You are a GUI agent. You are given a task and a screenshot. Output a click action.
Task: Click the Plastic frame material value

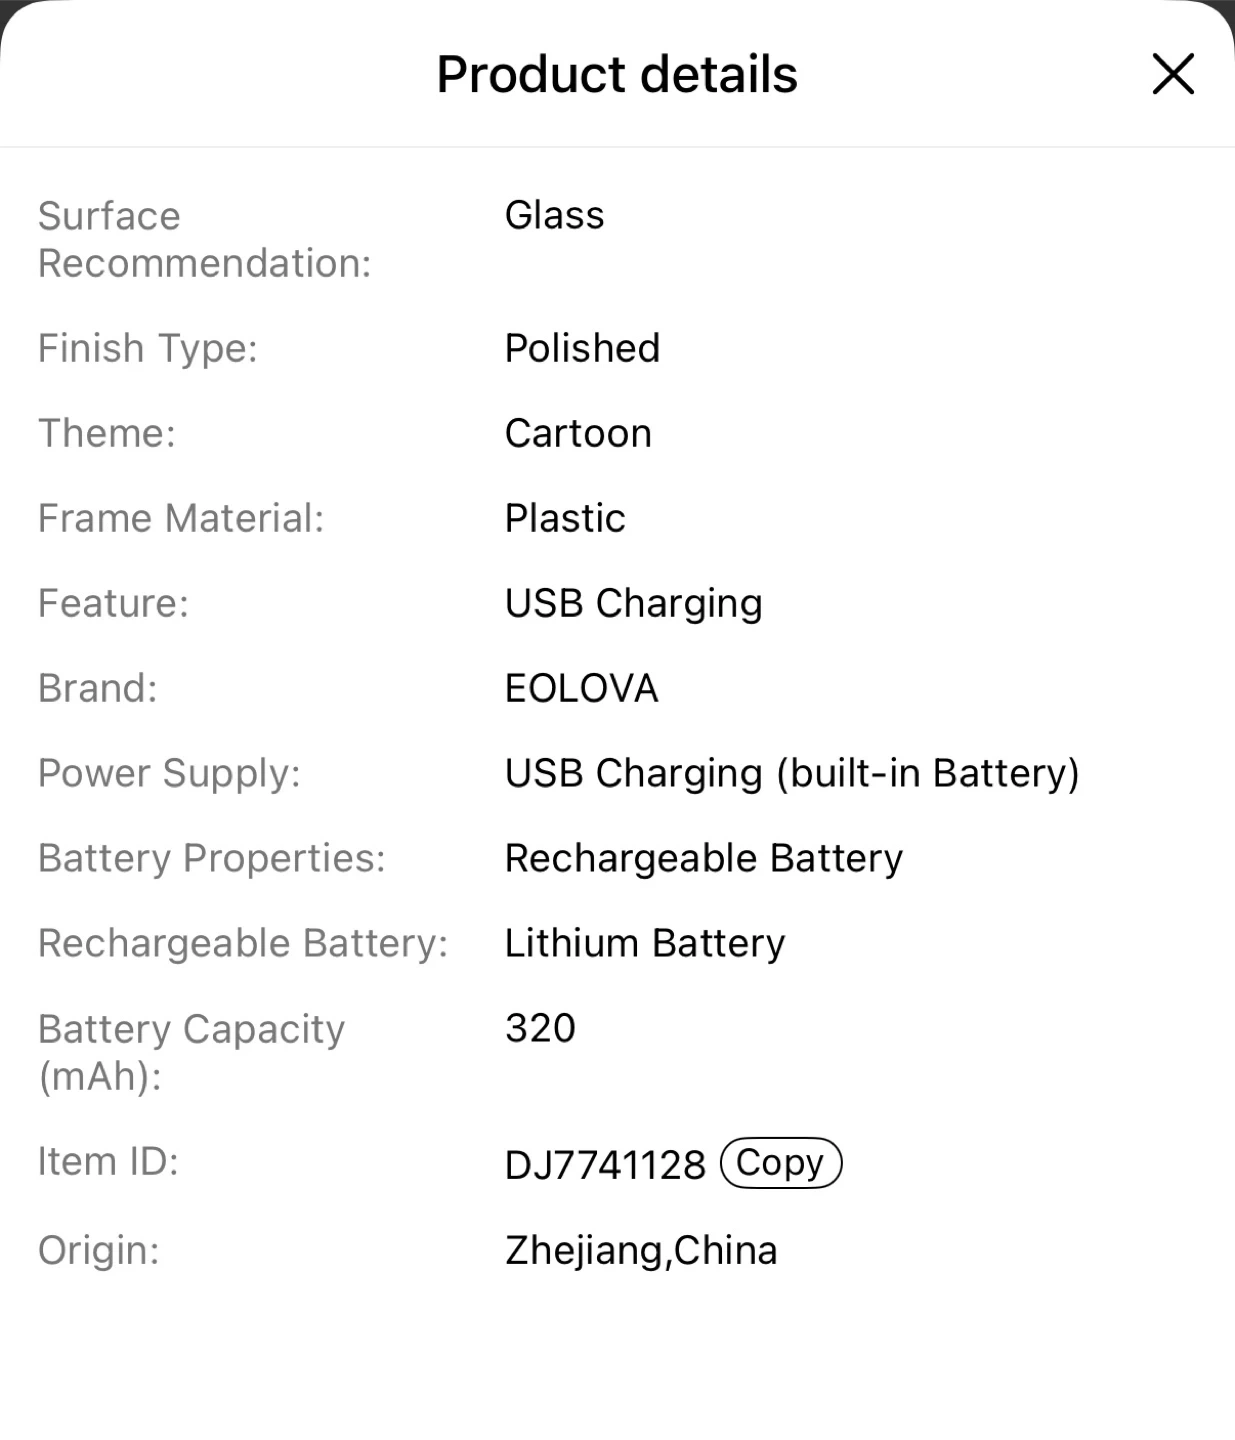(565, 518)
